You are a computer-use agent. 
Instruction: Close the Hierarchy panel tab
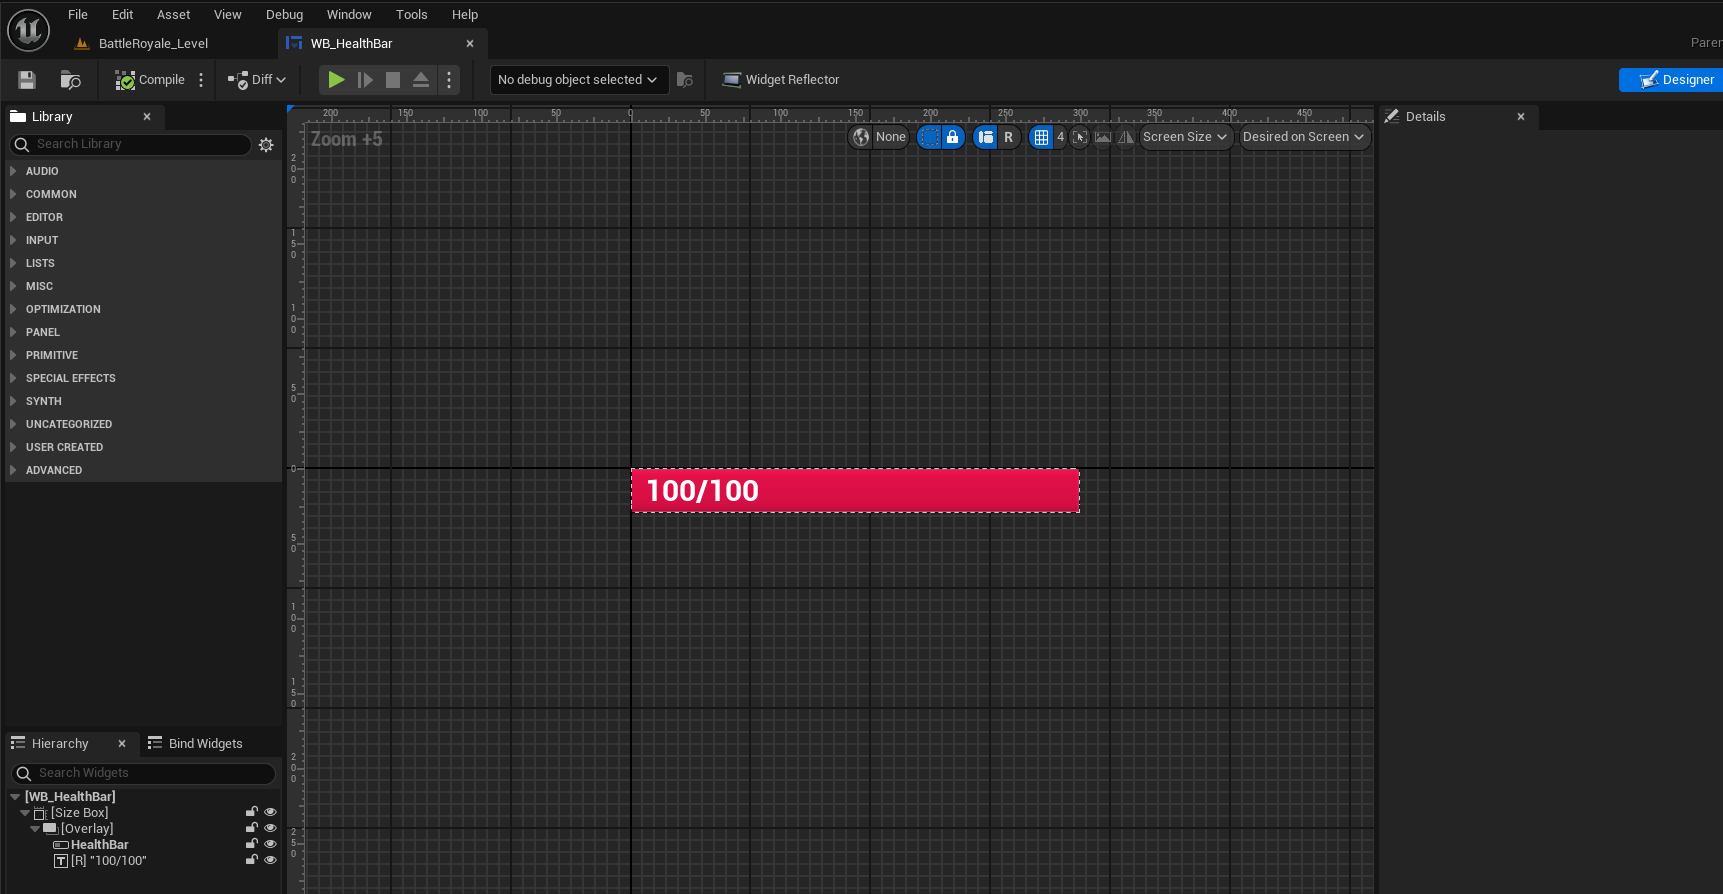122,744
